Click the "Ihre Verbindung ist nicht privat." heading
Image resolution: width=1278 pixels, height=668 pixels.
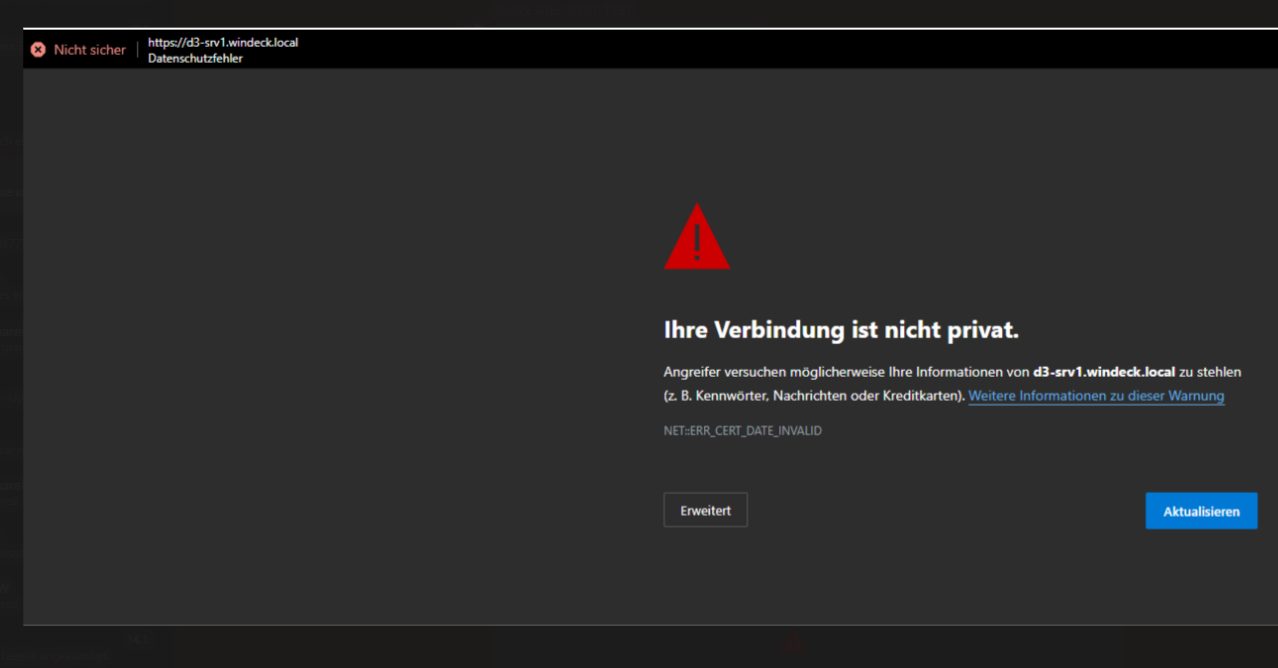841,331
